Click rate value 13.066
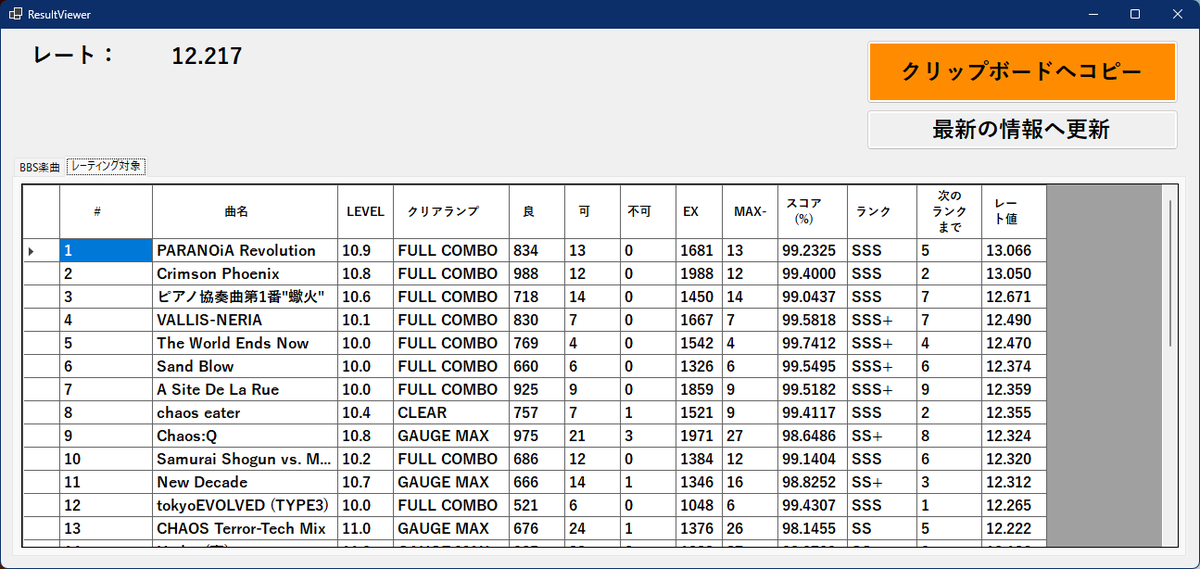The image size is (1200, 569). (x=1013, y=251)
